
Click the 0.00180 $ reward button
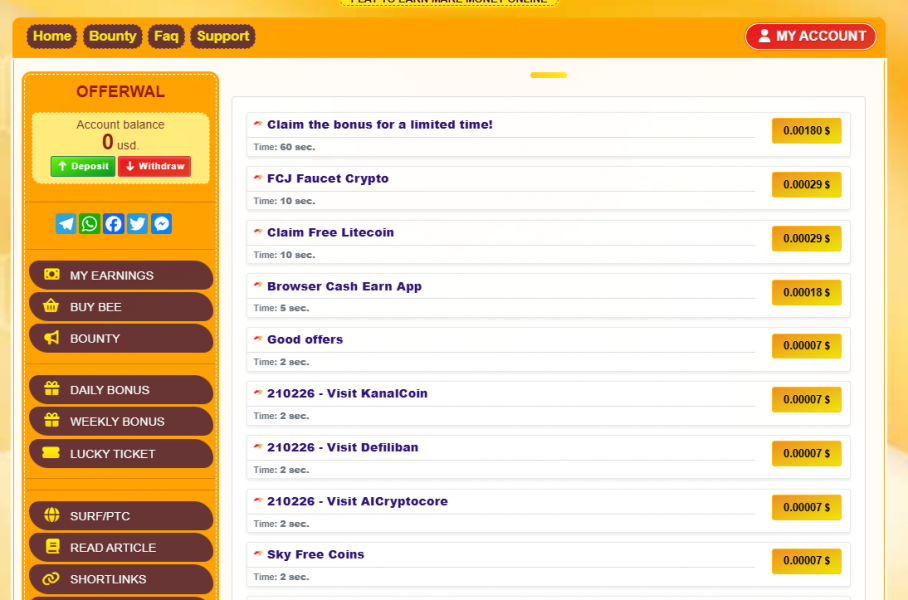click(x=806, y=131)
